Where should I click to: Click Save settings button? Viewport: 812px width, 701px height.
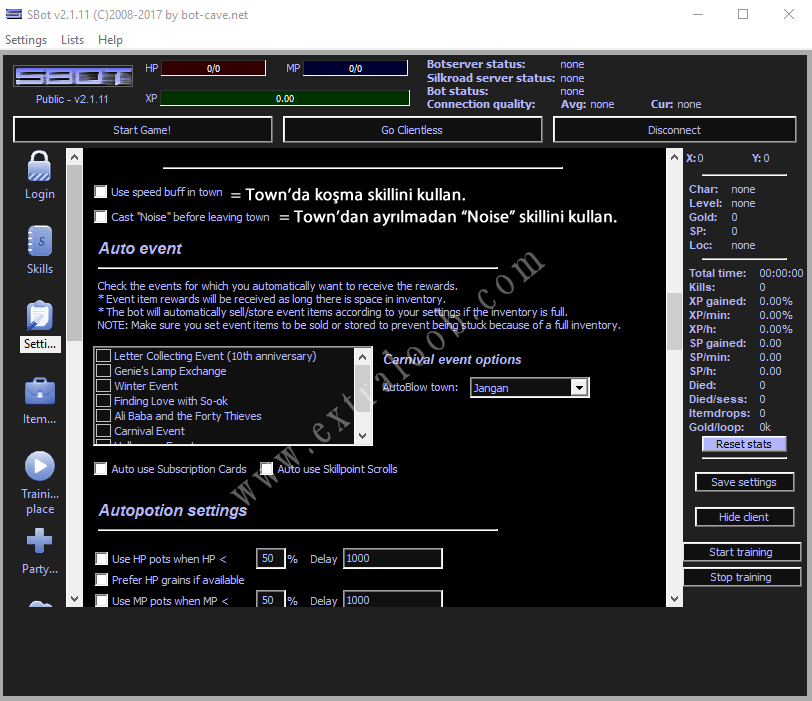point(744,482)
